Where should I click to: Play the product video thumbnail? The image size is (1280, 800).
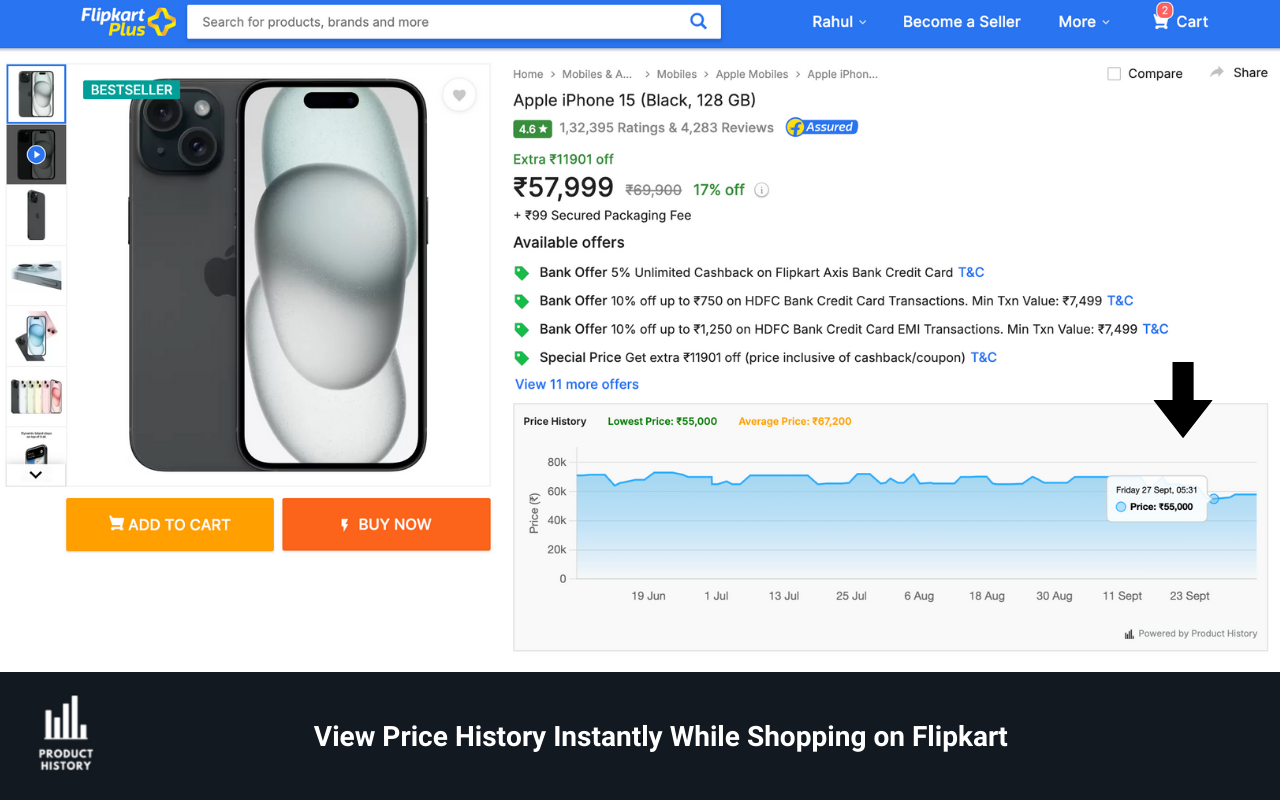click(x=36, y=154)
